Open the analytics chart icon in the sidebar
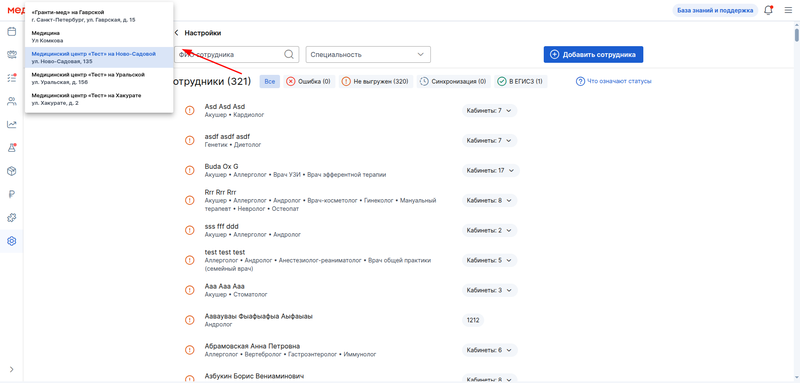Image resolution: width=800 pixels, height=383 pixels. pos(11,124)
